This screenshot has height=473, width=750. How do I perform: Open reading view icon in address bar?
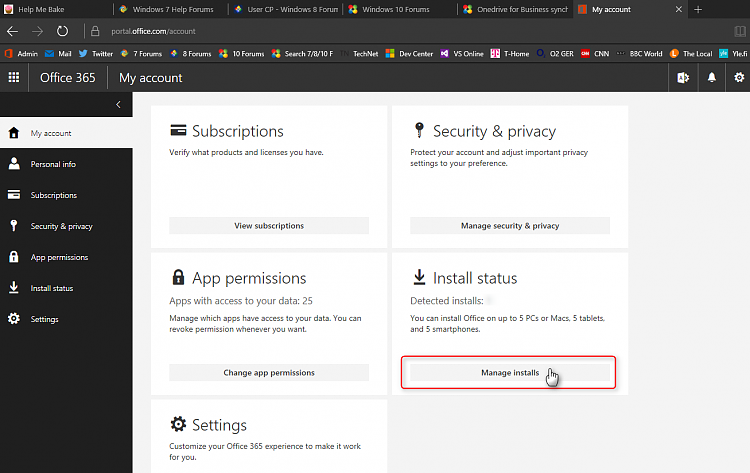[x=739, y=31]
